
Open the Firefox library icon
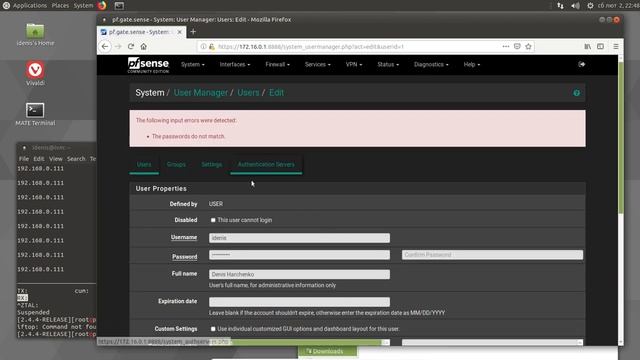588,47
